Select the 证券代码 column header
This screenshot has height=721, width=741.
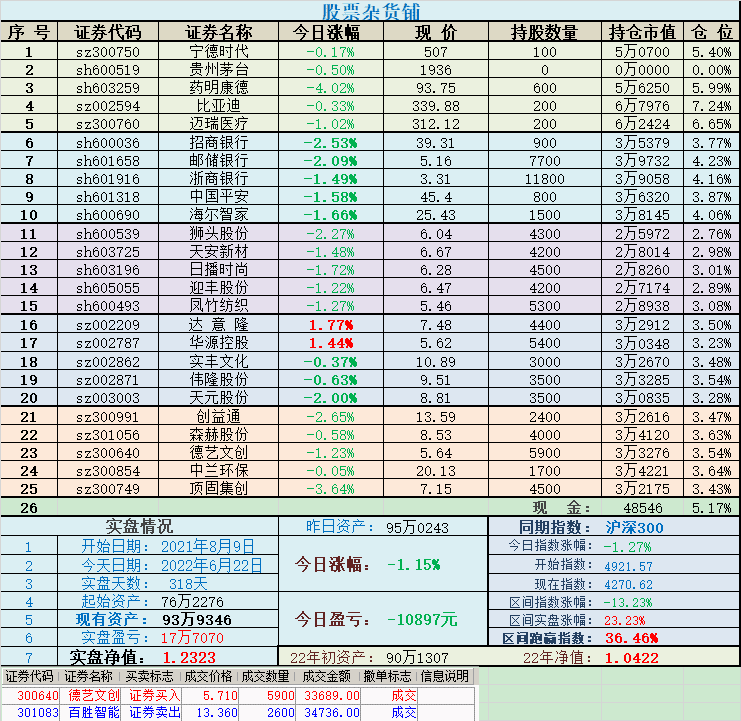(108, 32)
